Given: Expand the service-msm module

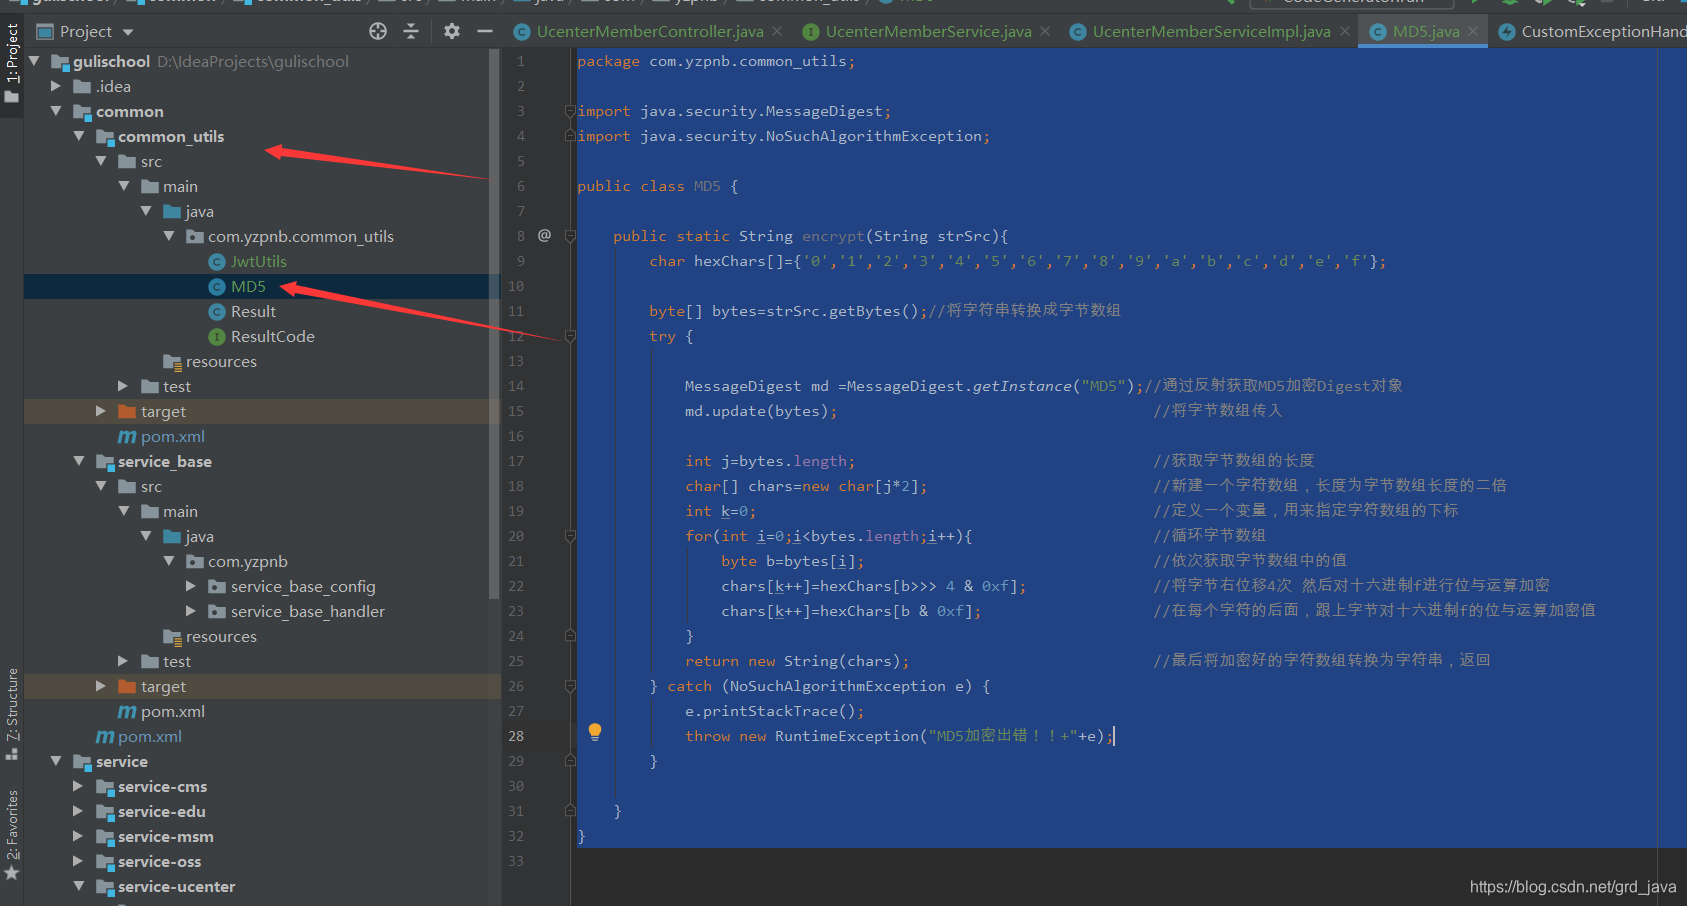Looking at the screenshot, I should point(79,836).
